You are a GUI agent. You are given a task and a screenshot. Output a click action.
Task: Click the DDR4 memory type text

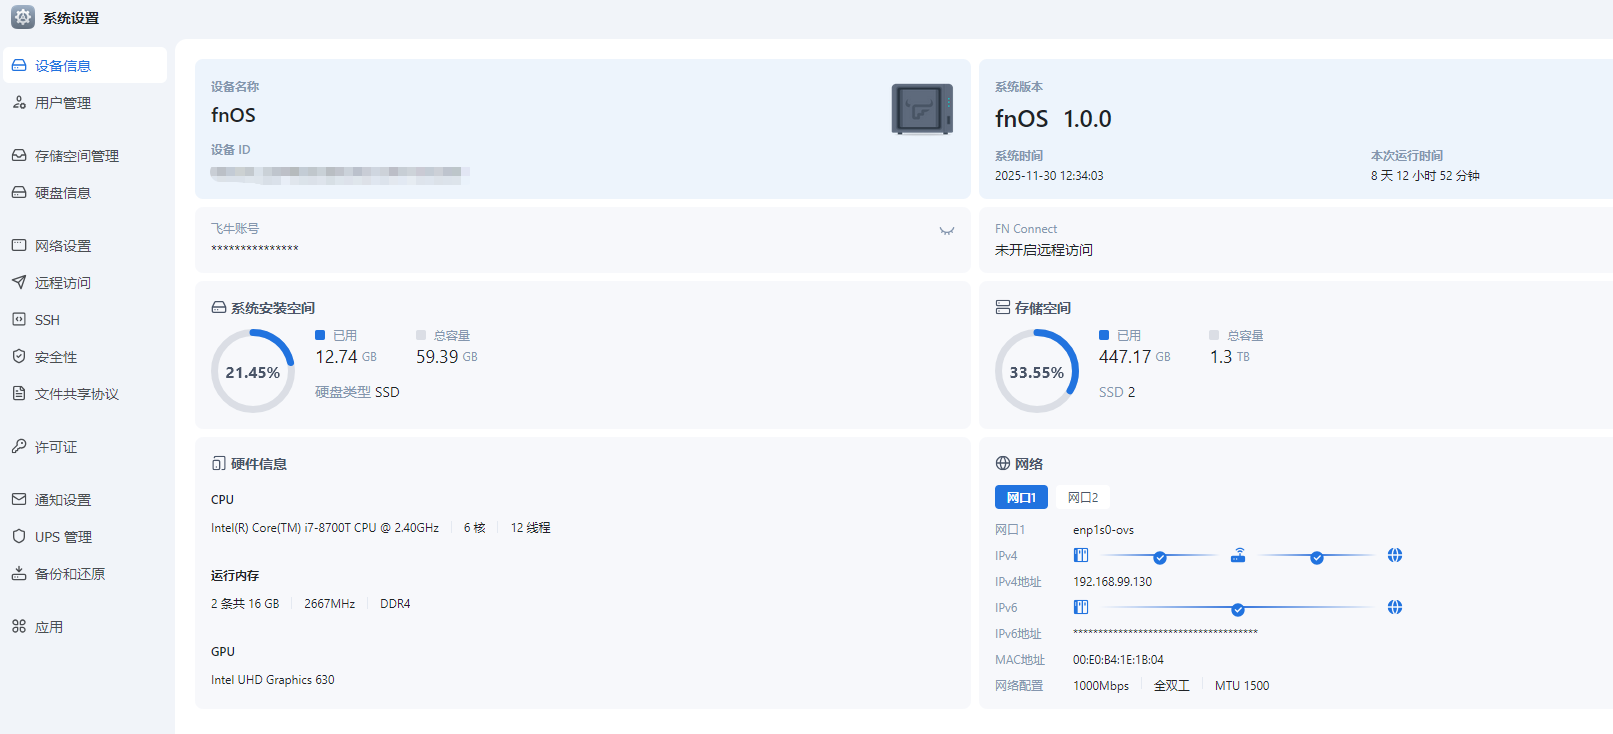(395, 604)
